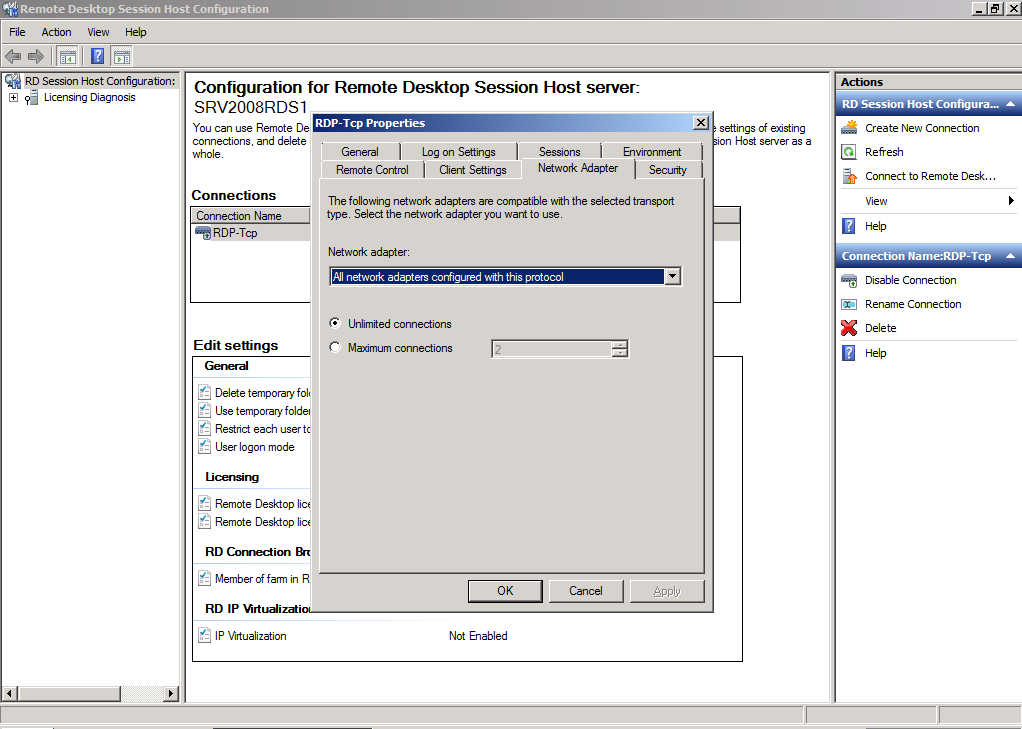The width and height of the screenshot is (1022, 729).
Task: Click Rename Connection action link
Action: point(912,305)
